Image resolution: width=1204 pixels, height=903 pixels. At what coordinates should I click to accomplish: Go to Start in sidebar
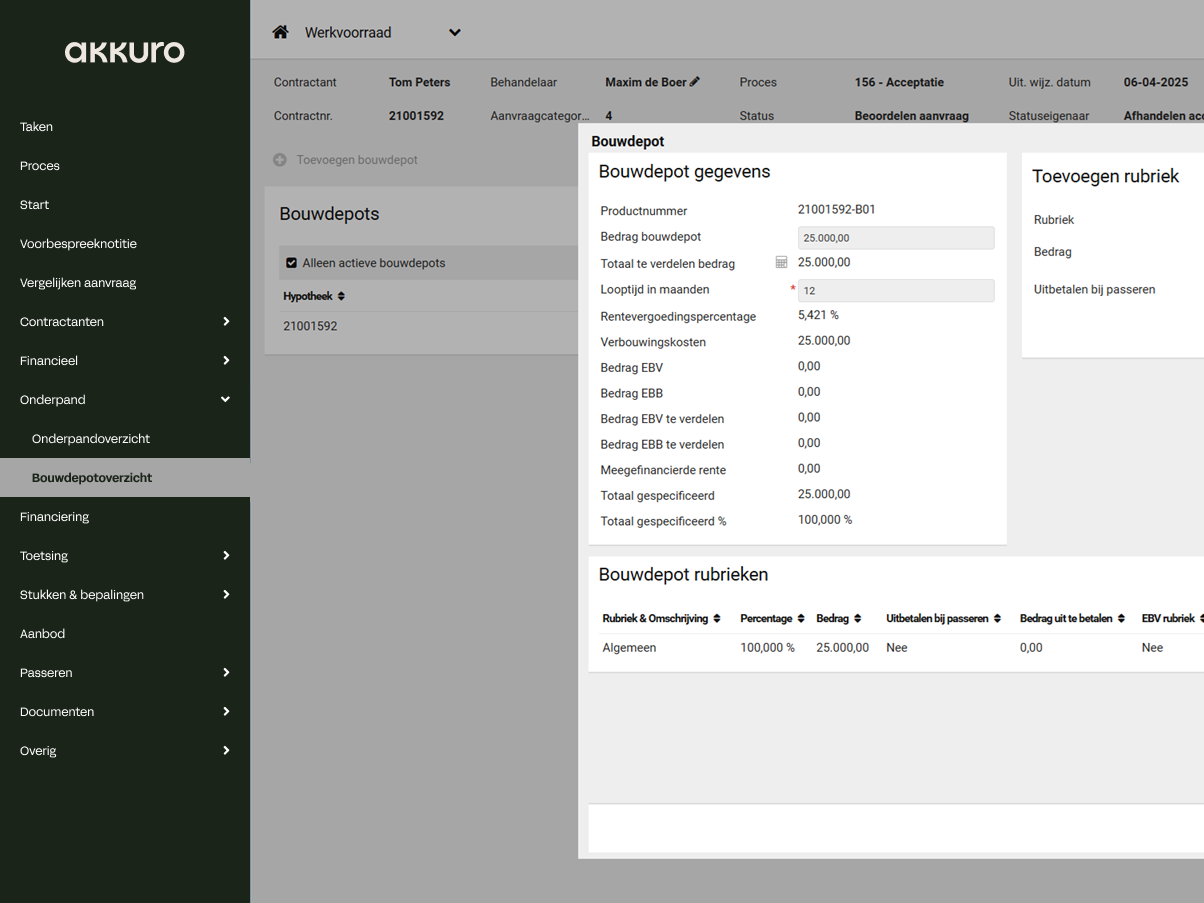point(125,205)
